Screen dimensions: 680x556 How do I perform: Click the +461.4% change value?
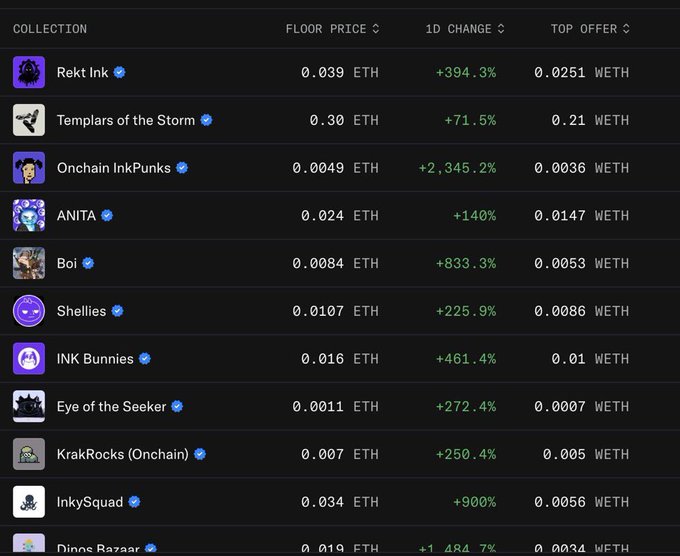pos(466,358)
